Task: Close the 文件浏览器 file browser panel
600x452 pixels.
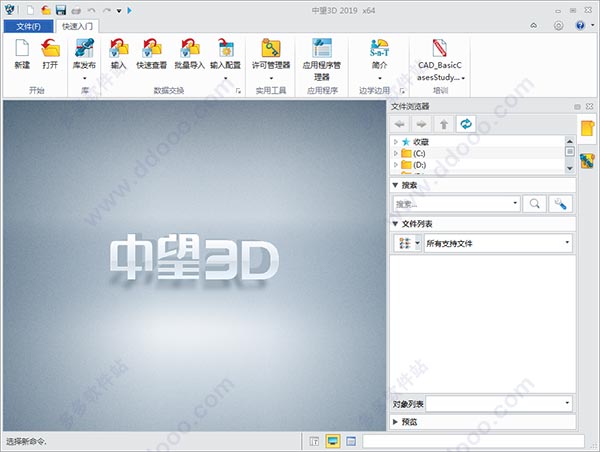Action: [589, 106]
